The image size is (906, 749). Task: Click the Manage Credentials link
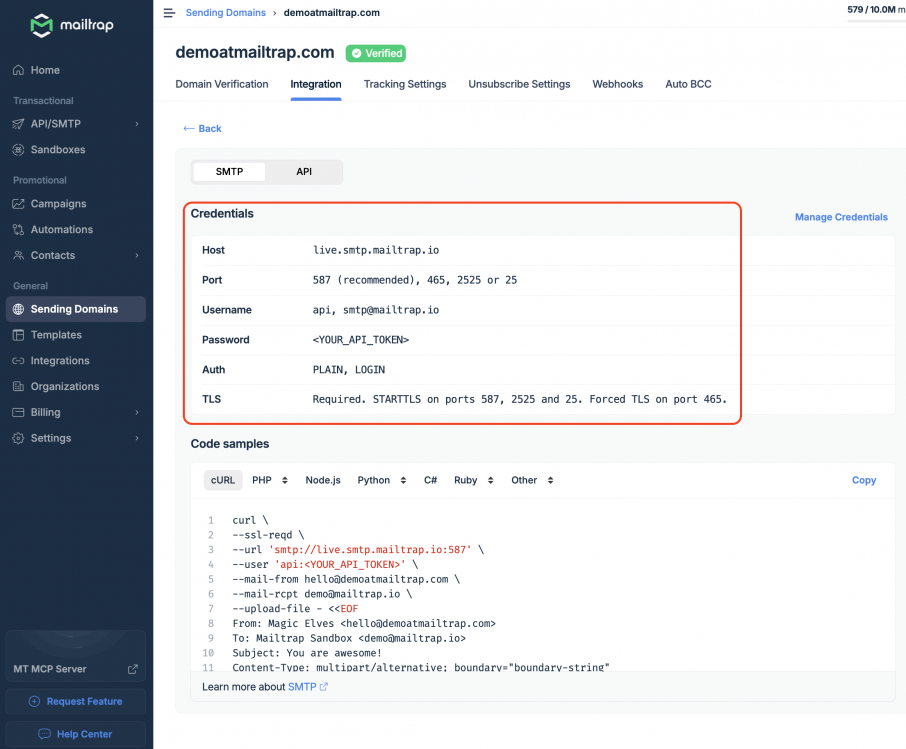tap(840, 217)
